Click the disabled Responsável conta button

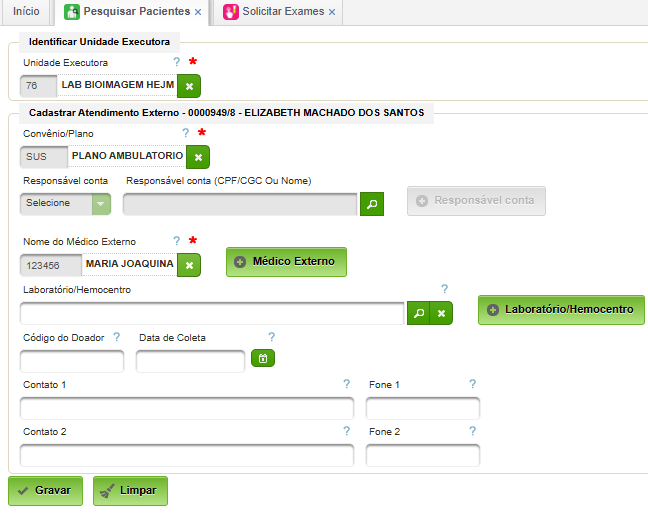point(476,201)
